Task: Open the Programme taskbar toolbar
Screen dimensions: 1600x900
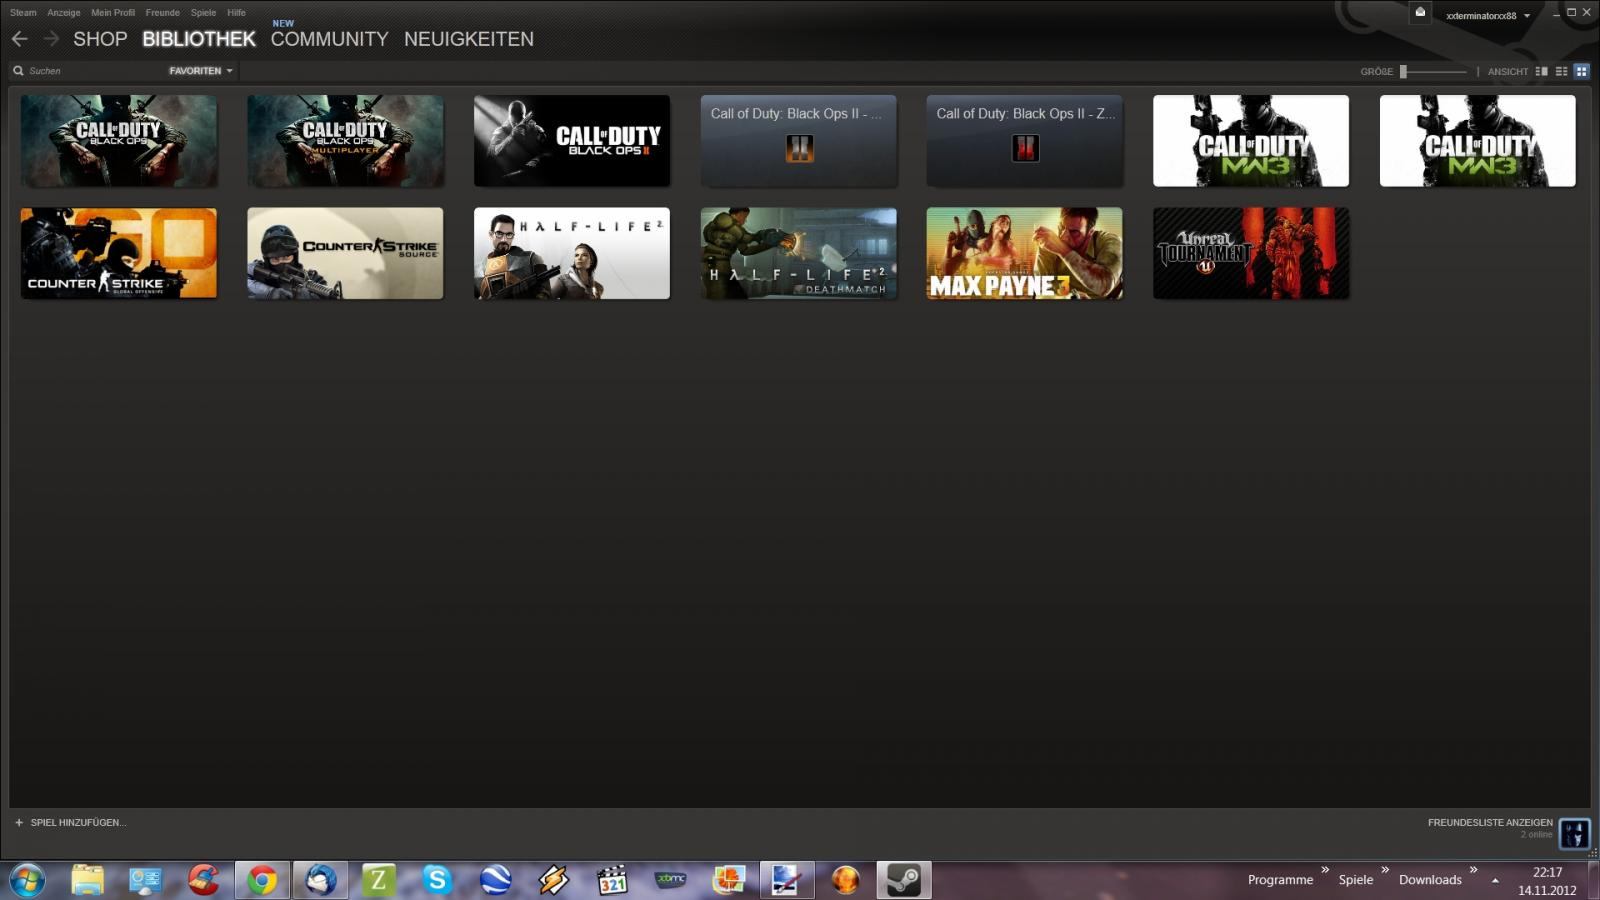Action: 1280,880
